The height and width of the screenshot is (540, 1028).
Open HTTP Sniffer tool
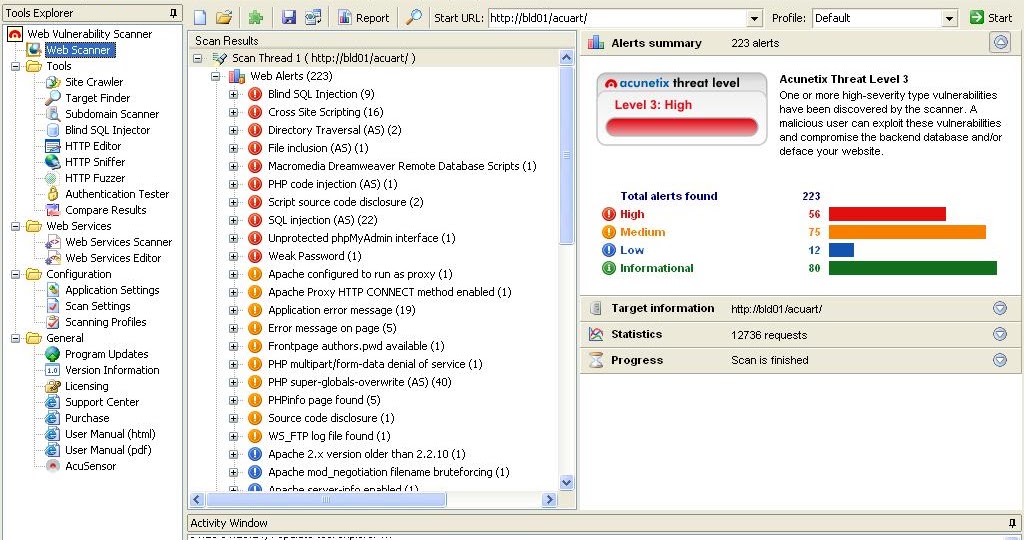94,162
